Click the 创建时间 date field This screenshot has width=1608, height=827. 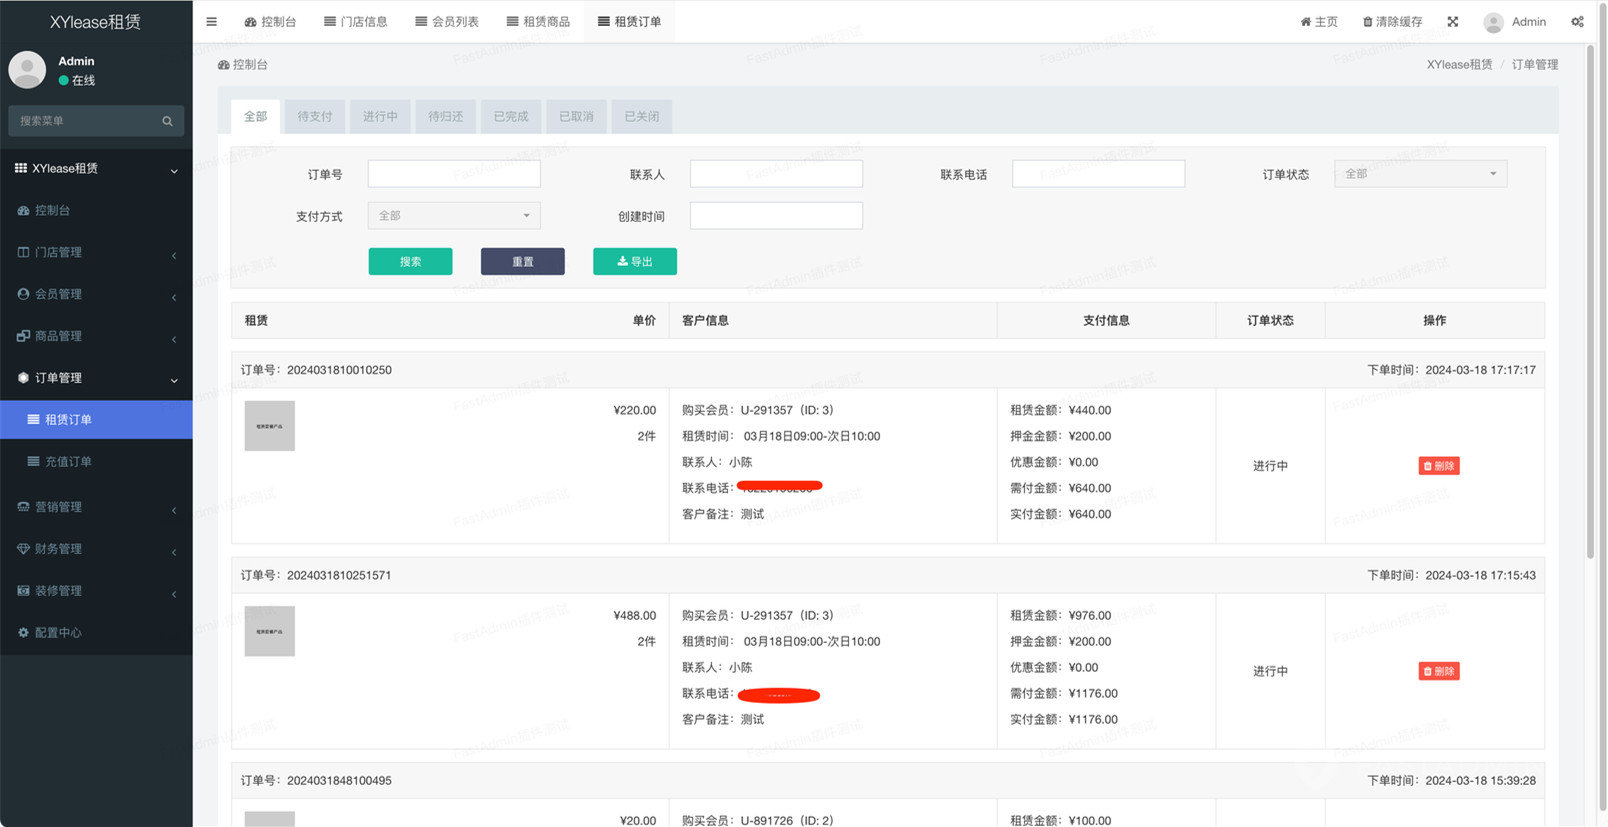click(x=776, y=216)
